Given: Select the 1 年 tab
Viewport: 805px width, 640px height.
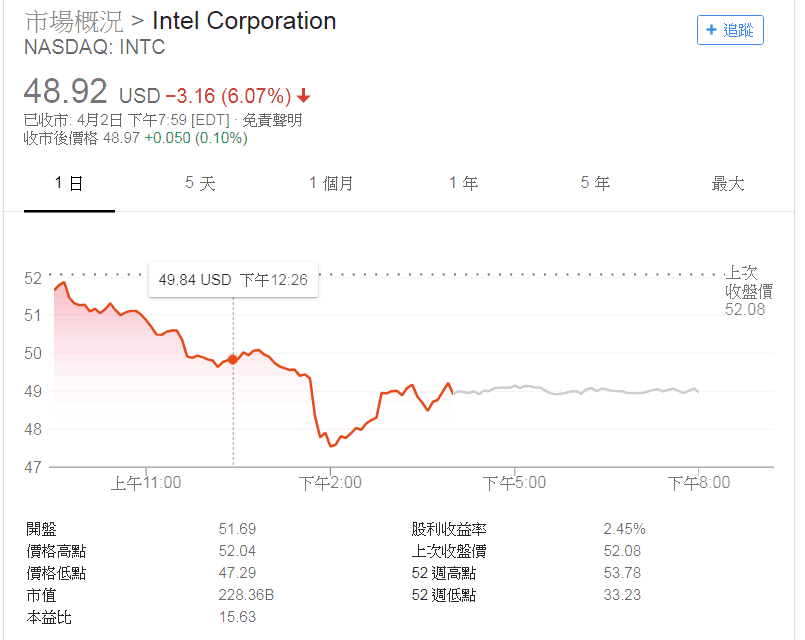Looking at the screenshot, I should point(464,183).
